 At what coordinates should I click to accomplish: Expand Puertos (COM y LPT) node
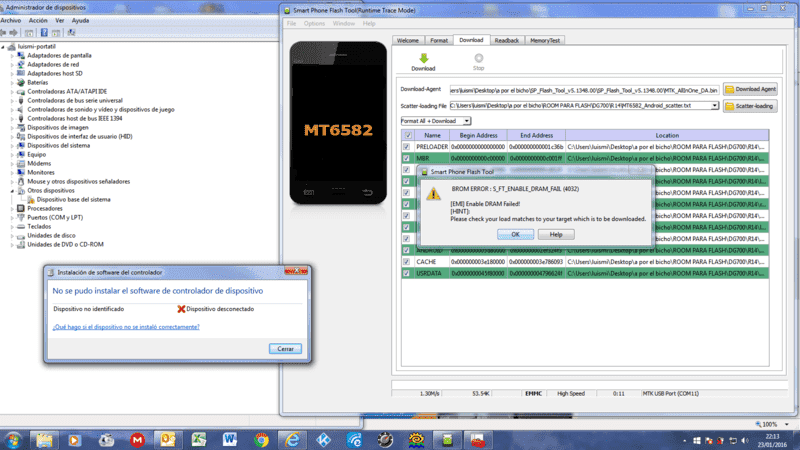[x=12, y=217]
